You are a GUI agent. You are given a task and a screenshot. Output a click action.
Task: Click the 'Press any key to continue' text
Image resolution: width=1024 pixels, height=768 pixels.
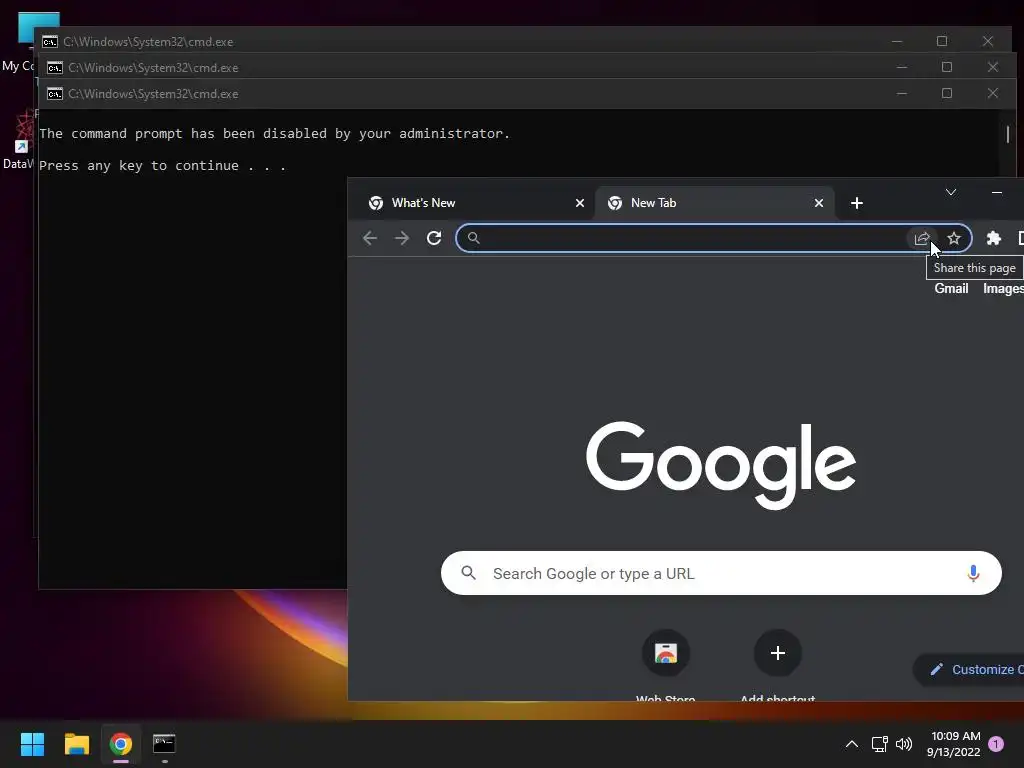coord(163,166)
